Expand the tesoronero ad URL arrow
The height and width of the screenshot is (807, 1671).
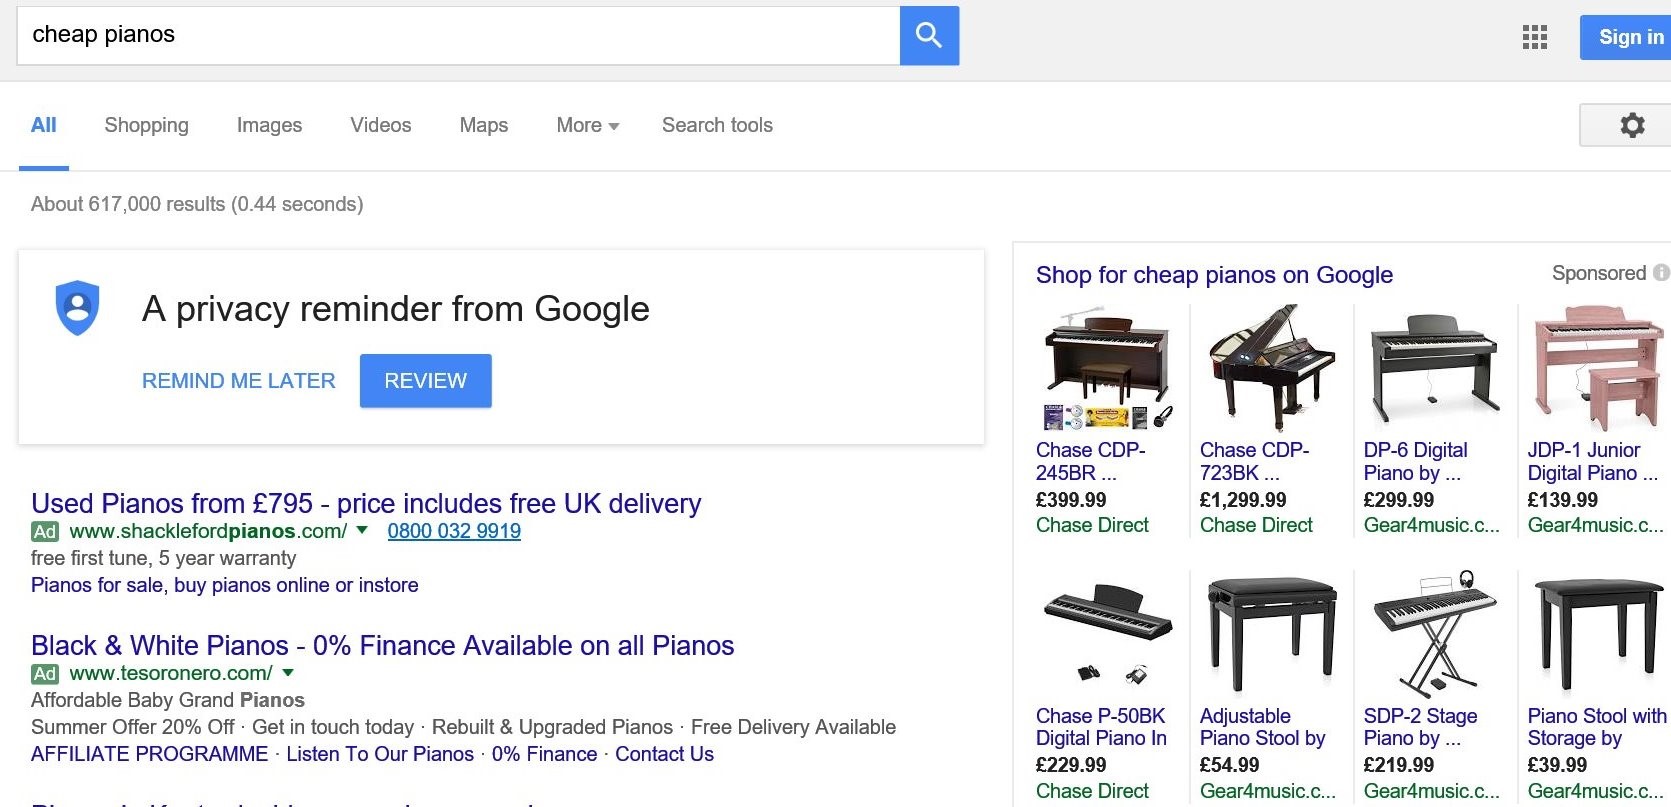pos(288,673)
